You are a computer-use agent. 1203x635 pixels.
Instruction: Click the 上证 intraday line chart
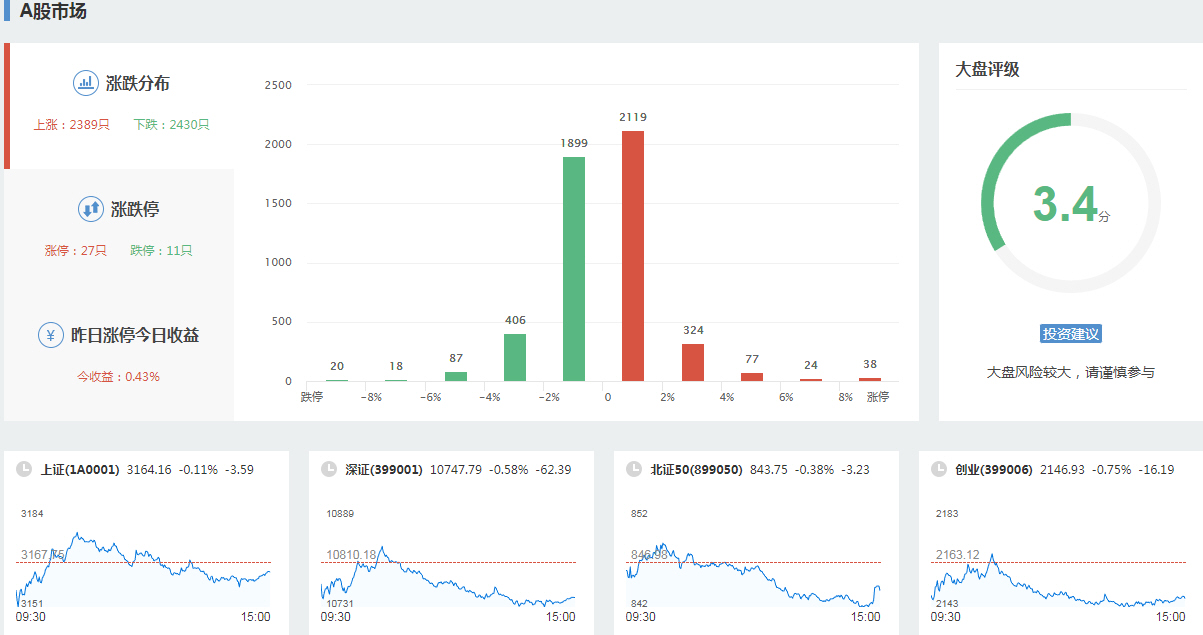(143, 572)
